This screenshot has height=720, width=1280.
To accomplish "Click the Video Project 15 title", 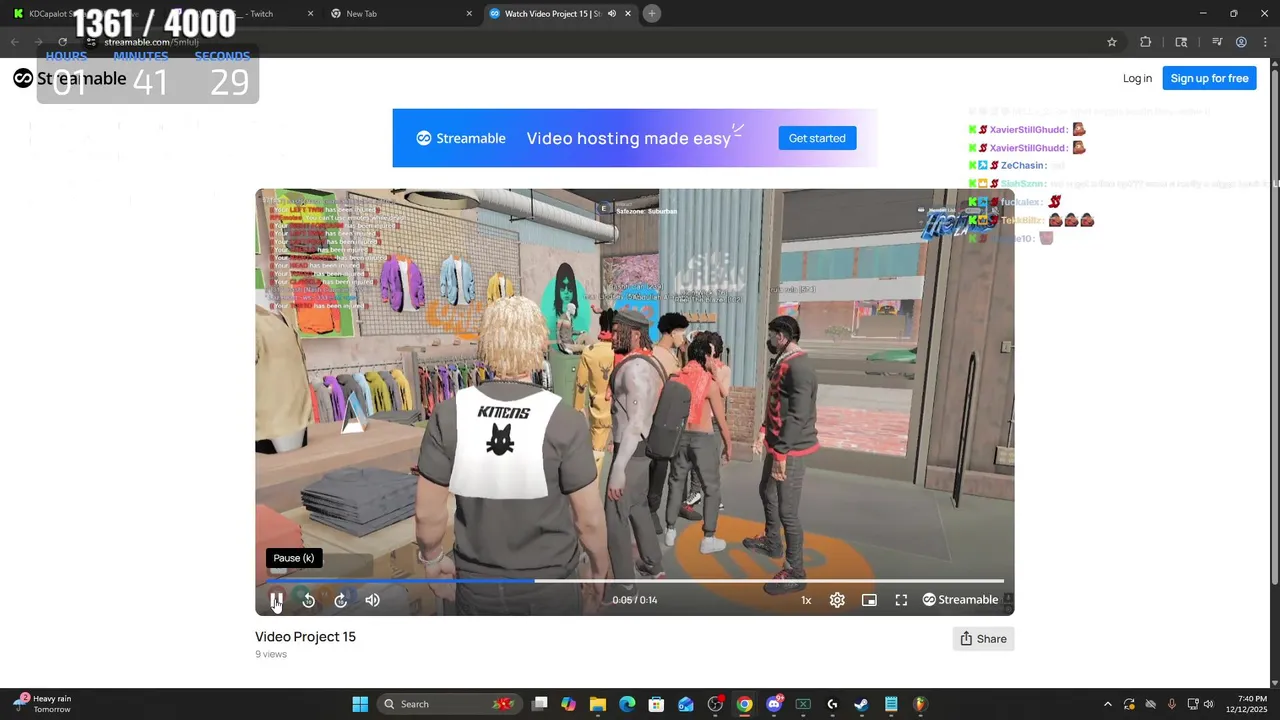I will click(305, 637).
